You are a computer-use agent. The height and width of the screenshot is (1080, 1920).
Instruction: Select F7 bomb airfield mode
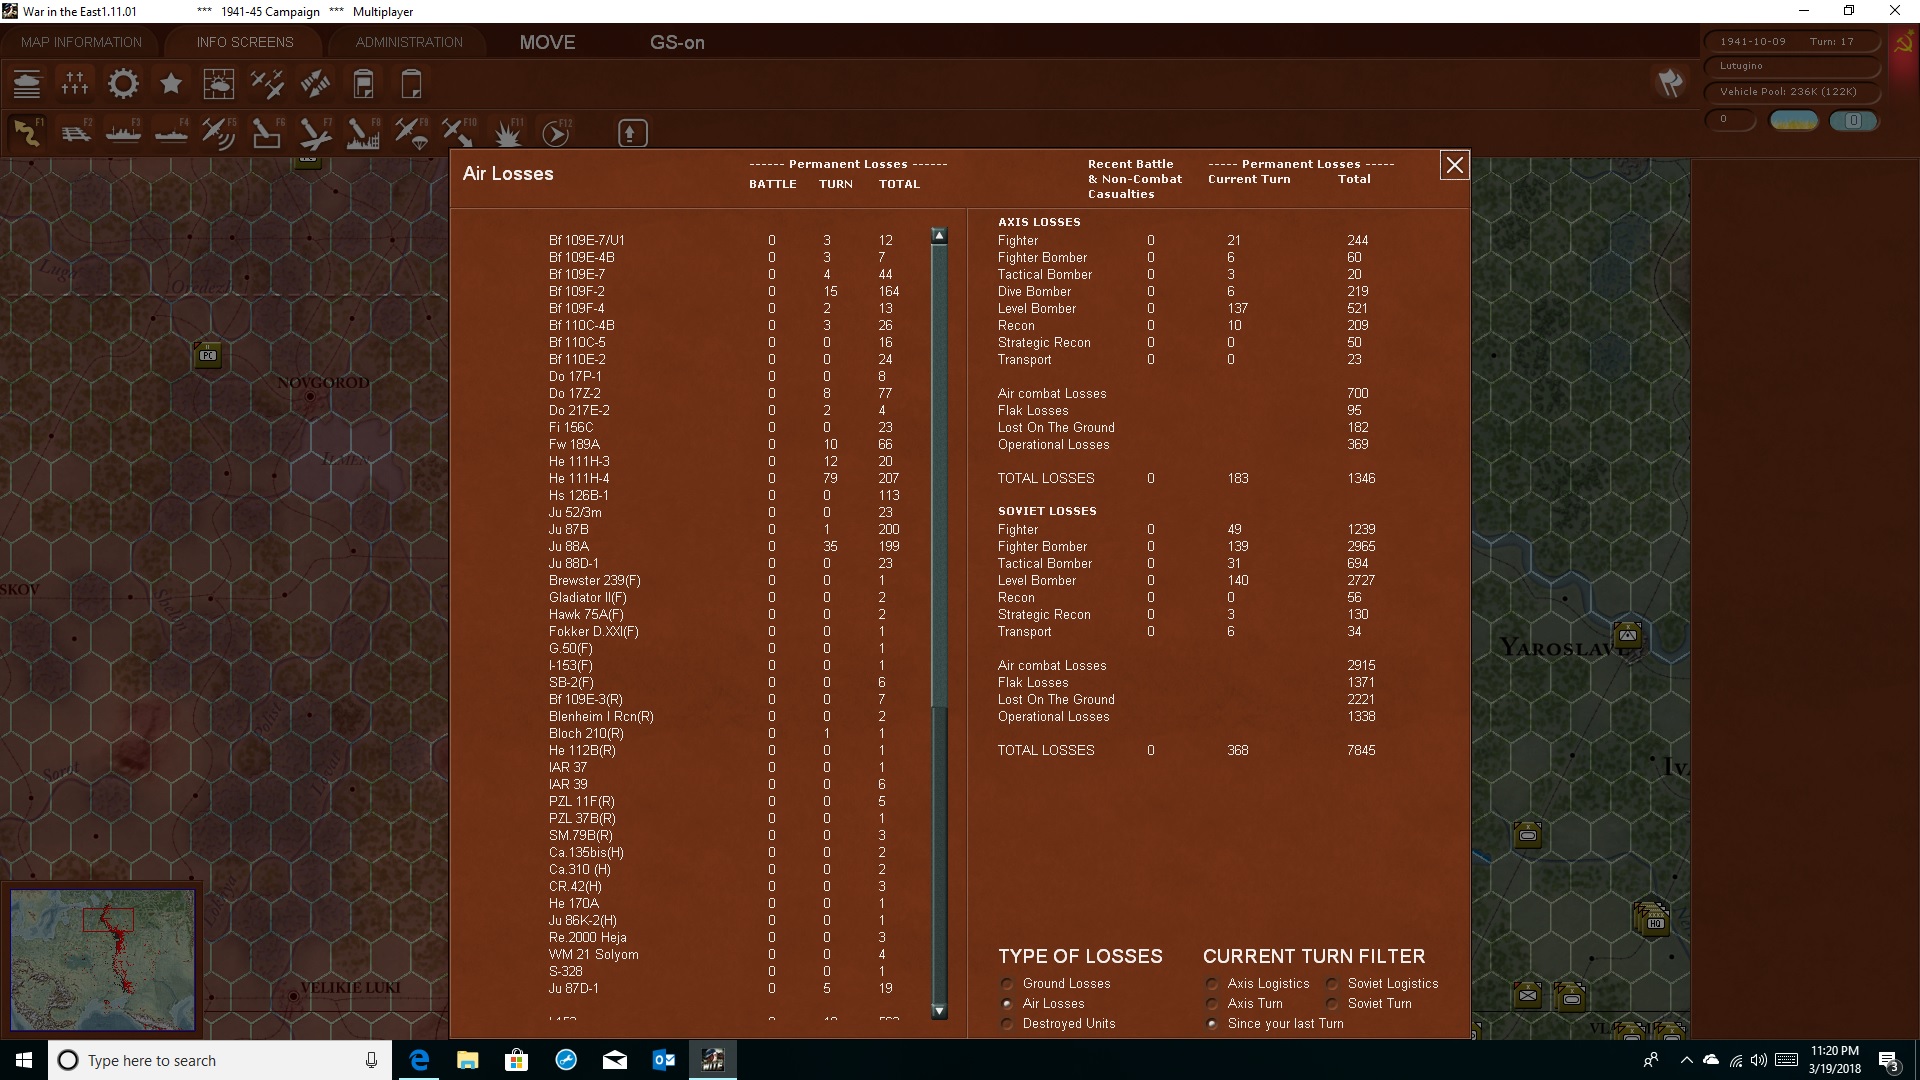(315, 133)
